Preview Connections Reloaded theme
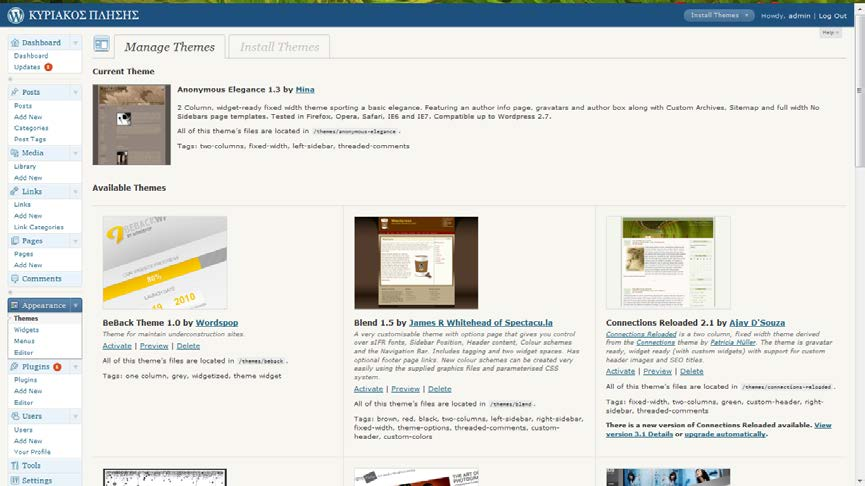 (658, 371)
